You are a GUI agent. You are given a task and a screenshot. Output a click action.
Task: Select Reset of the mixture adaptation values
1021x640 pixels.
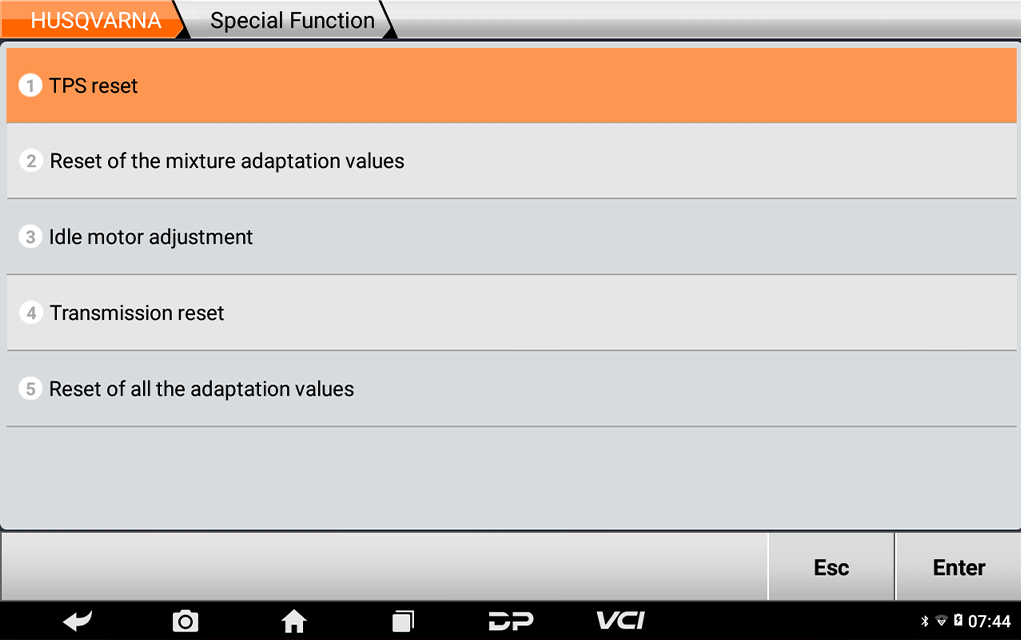(511, 161)
